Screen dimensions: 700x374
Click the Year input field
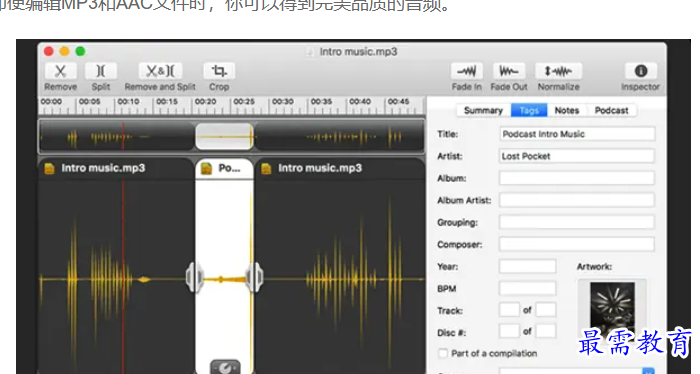point(527,266)
